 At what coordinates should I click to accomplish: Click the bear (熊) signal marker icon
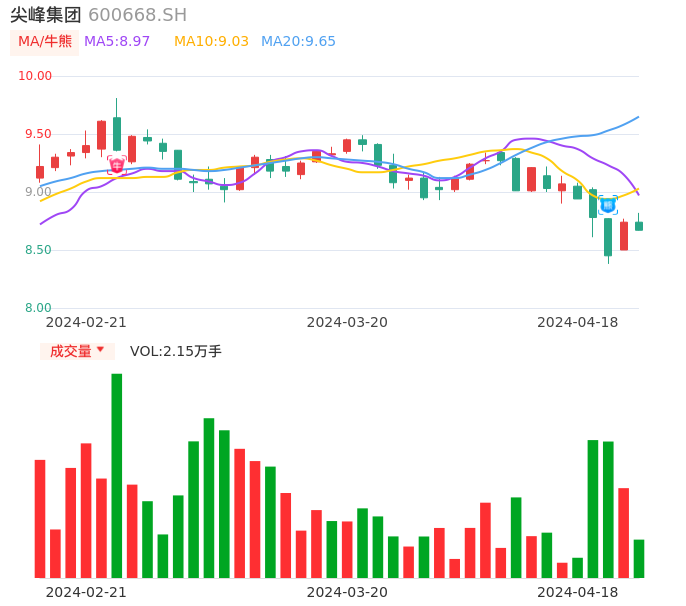click(608, 205)
